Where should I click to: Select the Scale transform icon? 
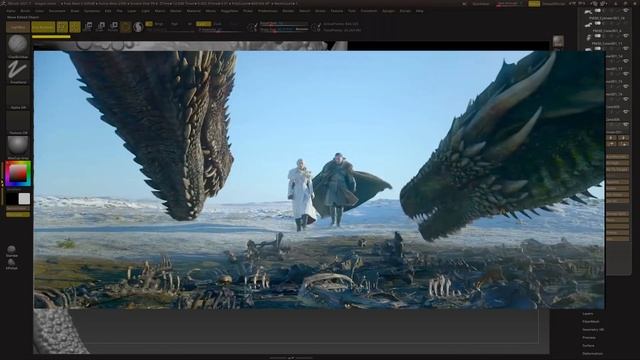coord(101,27)
